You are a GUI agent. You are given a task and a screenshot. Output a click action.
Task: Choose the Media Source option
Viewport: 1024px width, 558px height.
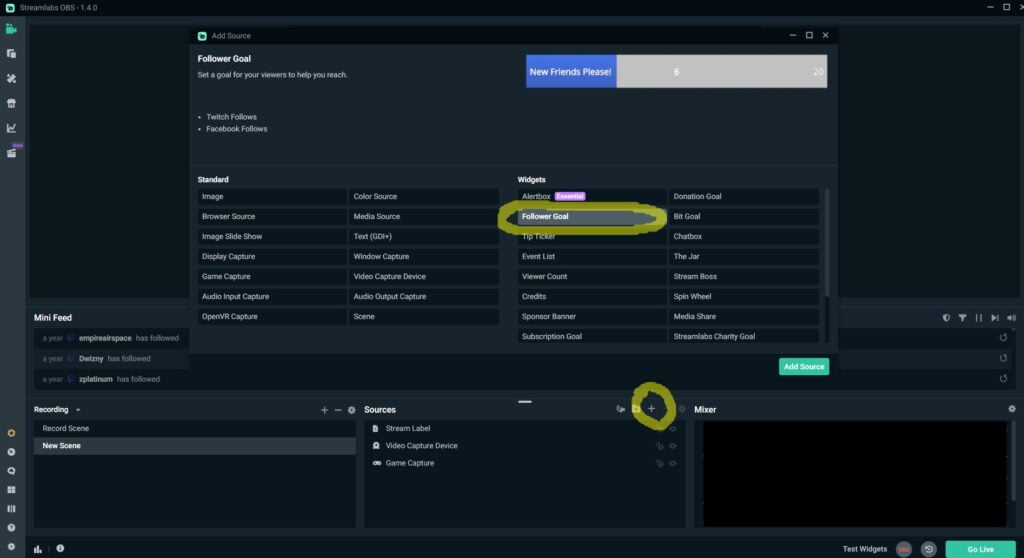424,216
